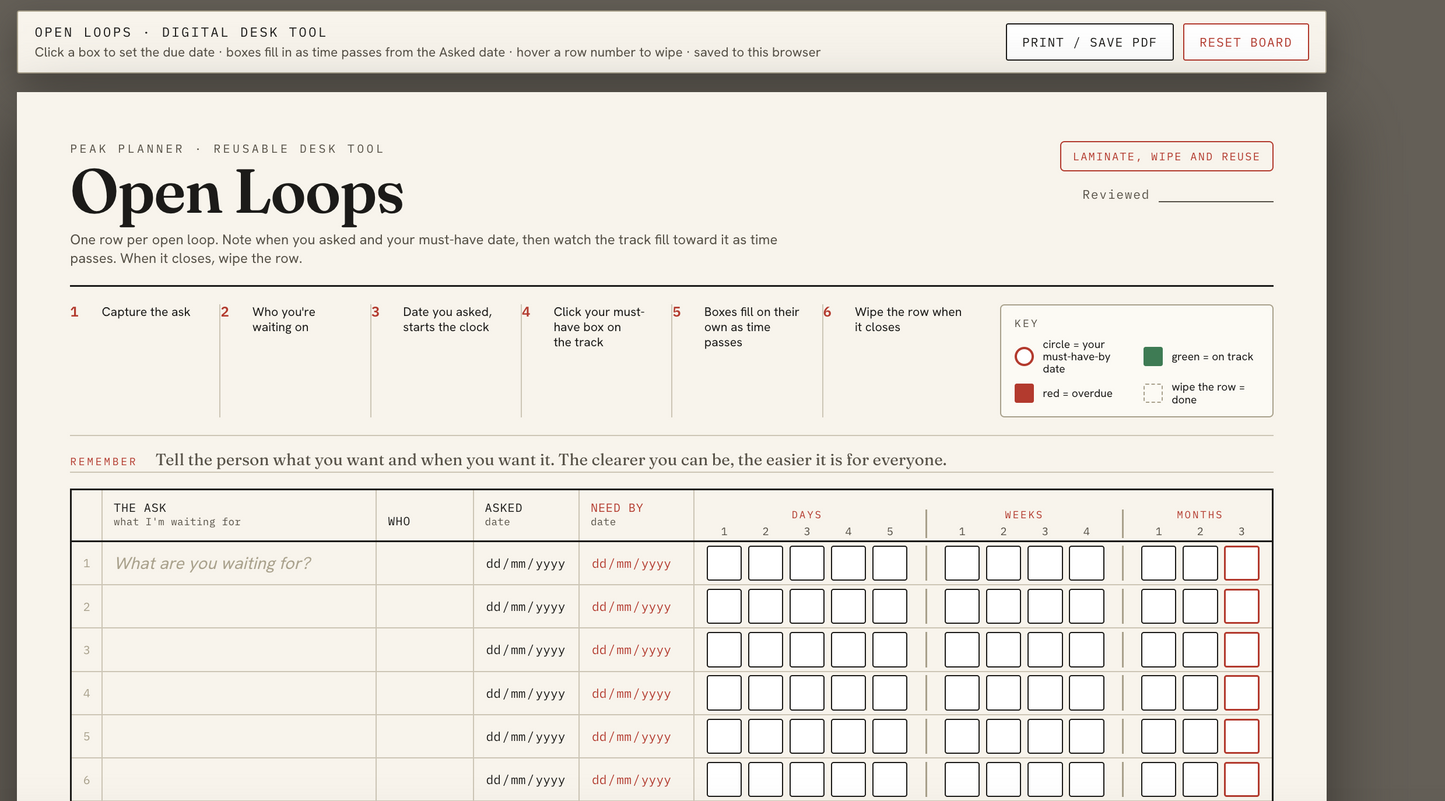Mark Weeks box 3 in row 4
This screenshot has width=1445, height=801.
1045,693
